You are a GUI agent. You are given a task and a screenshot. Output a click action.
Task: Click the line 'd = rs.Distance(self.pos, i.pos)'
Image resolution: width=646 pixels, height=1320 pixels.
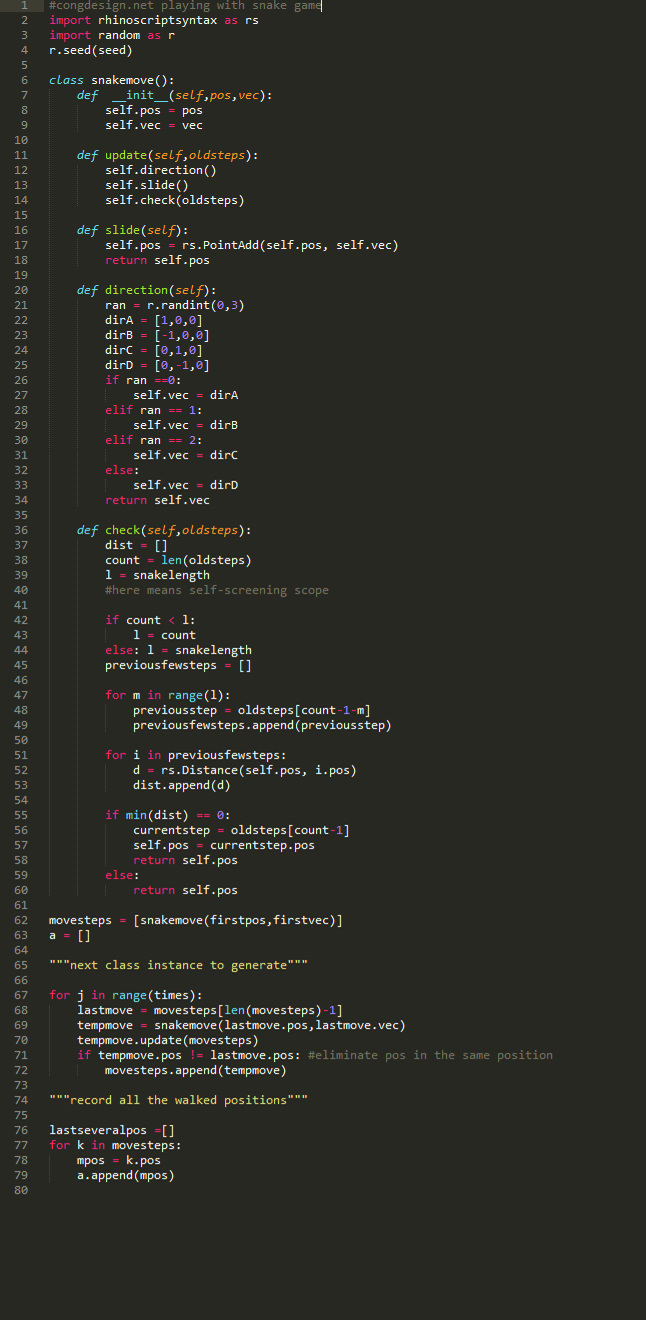click(x=245, y=770)
